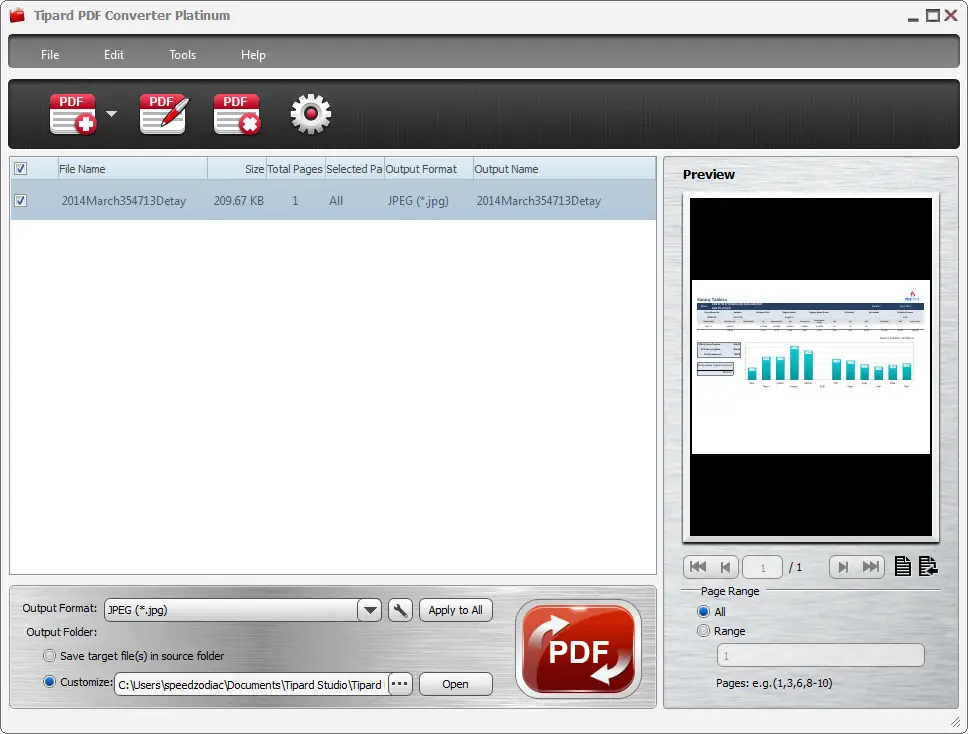Select the JPEG (*.jpg) cell in file row
The width and height of the screenshot is (968, 734).
pos(418,201)
